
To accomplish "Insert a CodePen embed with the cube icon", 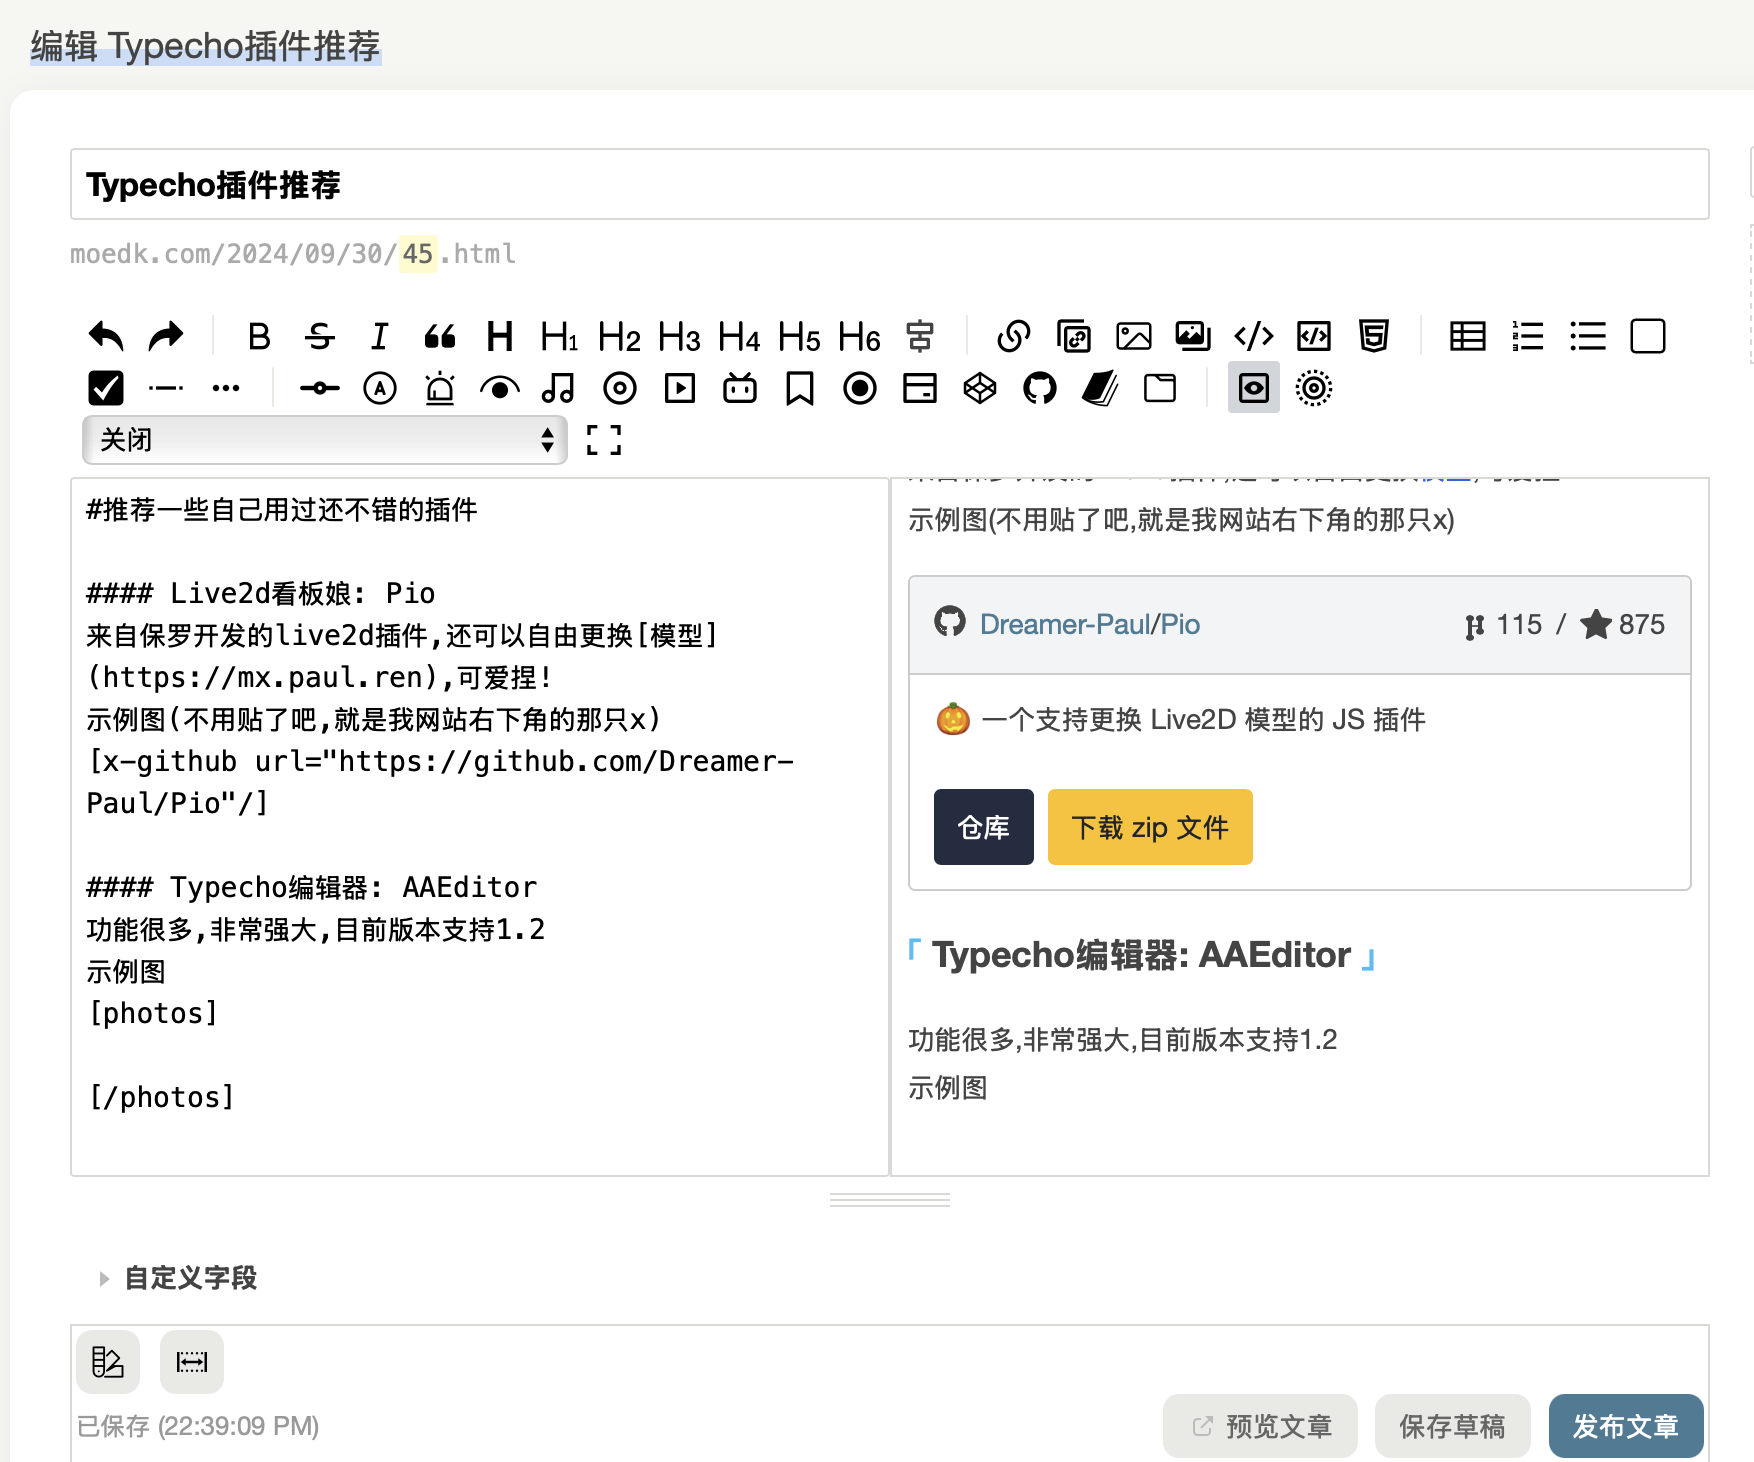I will pyautogui.click(x=980, y=388).
